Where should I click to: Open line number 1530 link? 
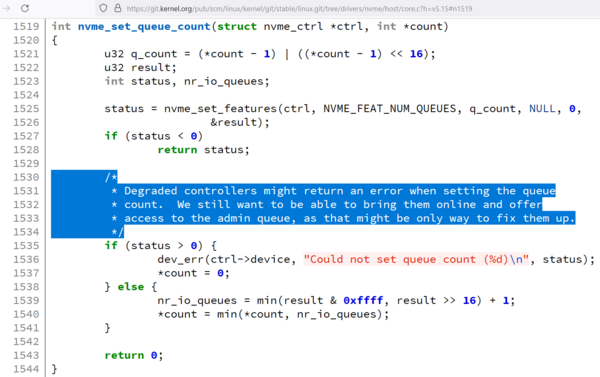coord(26,177)
